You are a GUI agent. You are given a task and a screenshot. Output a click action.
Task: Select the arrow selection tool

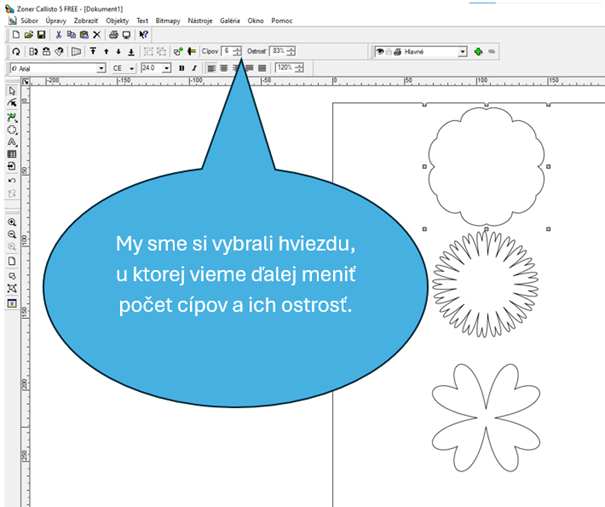(12, 91)
